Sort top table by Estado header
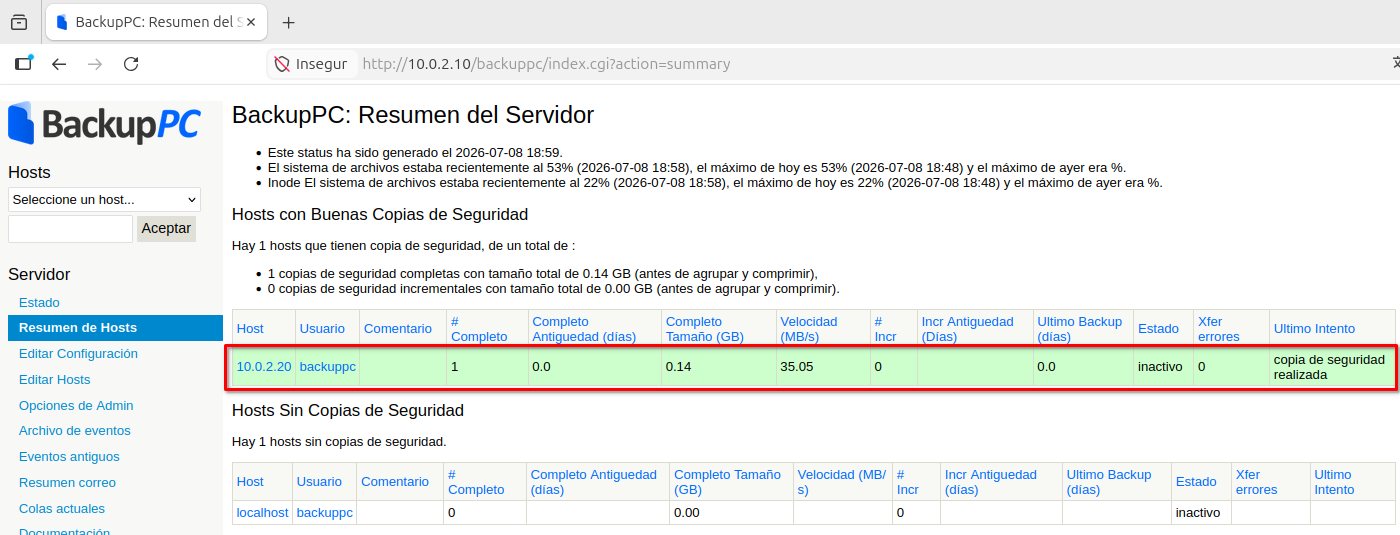The height and width of the screenshot is (535, 1400). (1158, 329)
